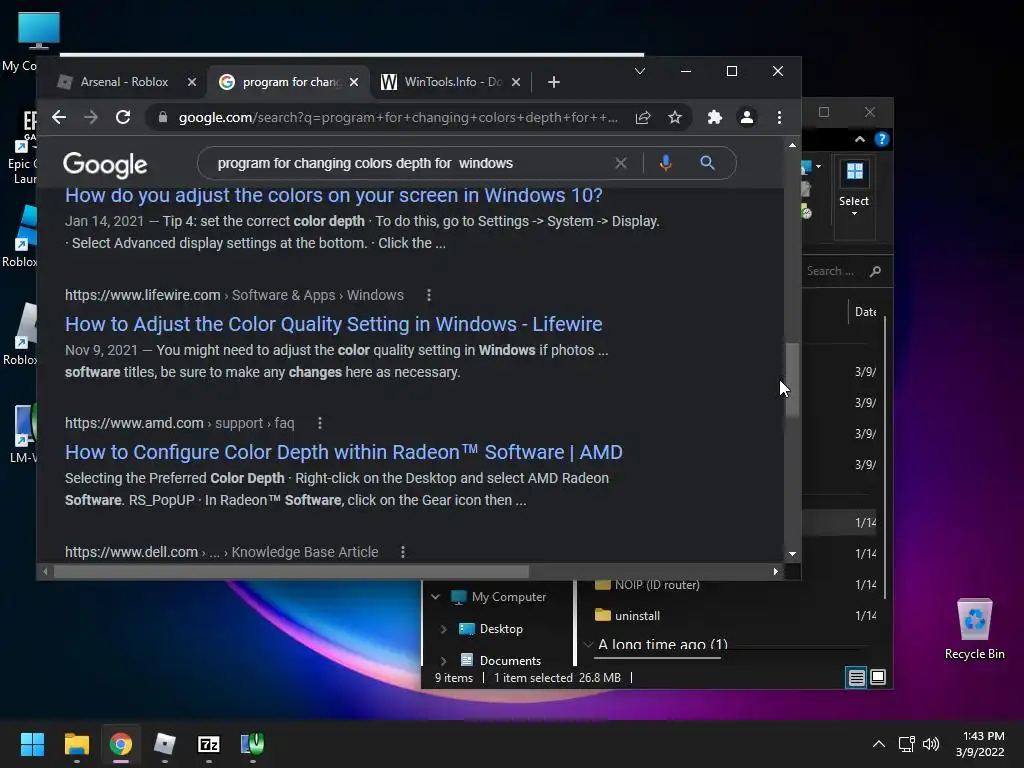This screenshot has width=1024, height=768.
Task: Open the Chrome profile icon
Action: pyautogui.click(x=747, y=118)
